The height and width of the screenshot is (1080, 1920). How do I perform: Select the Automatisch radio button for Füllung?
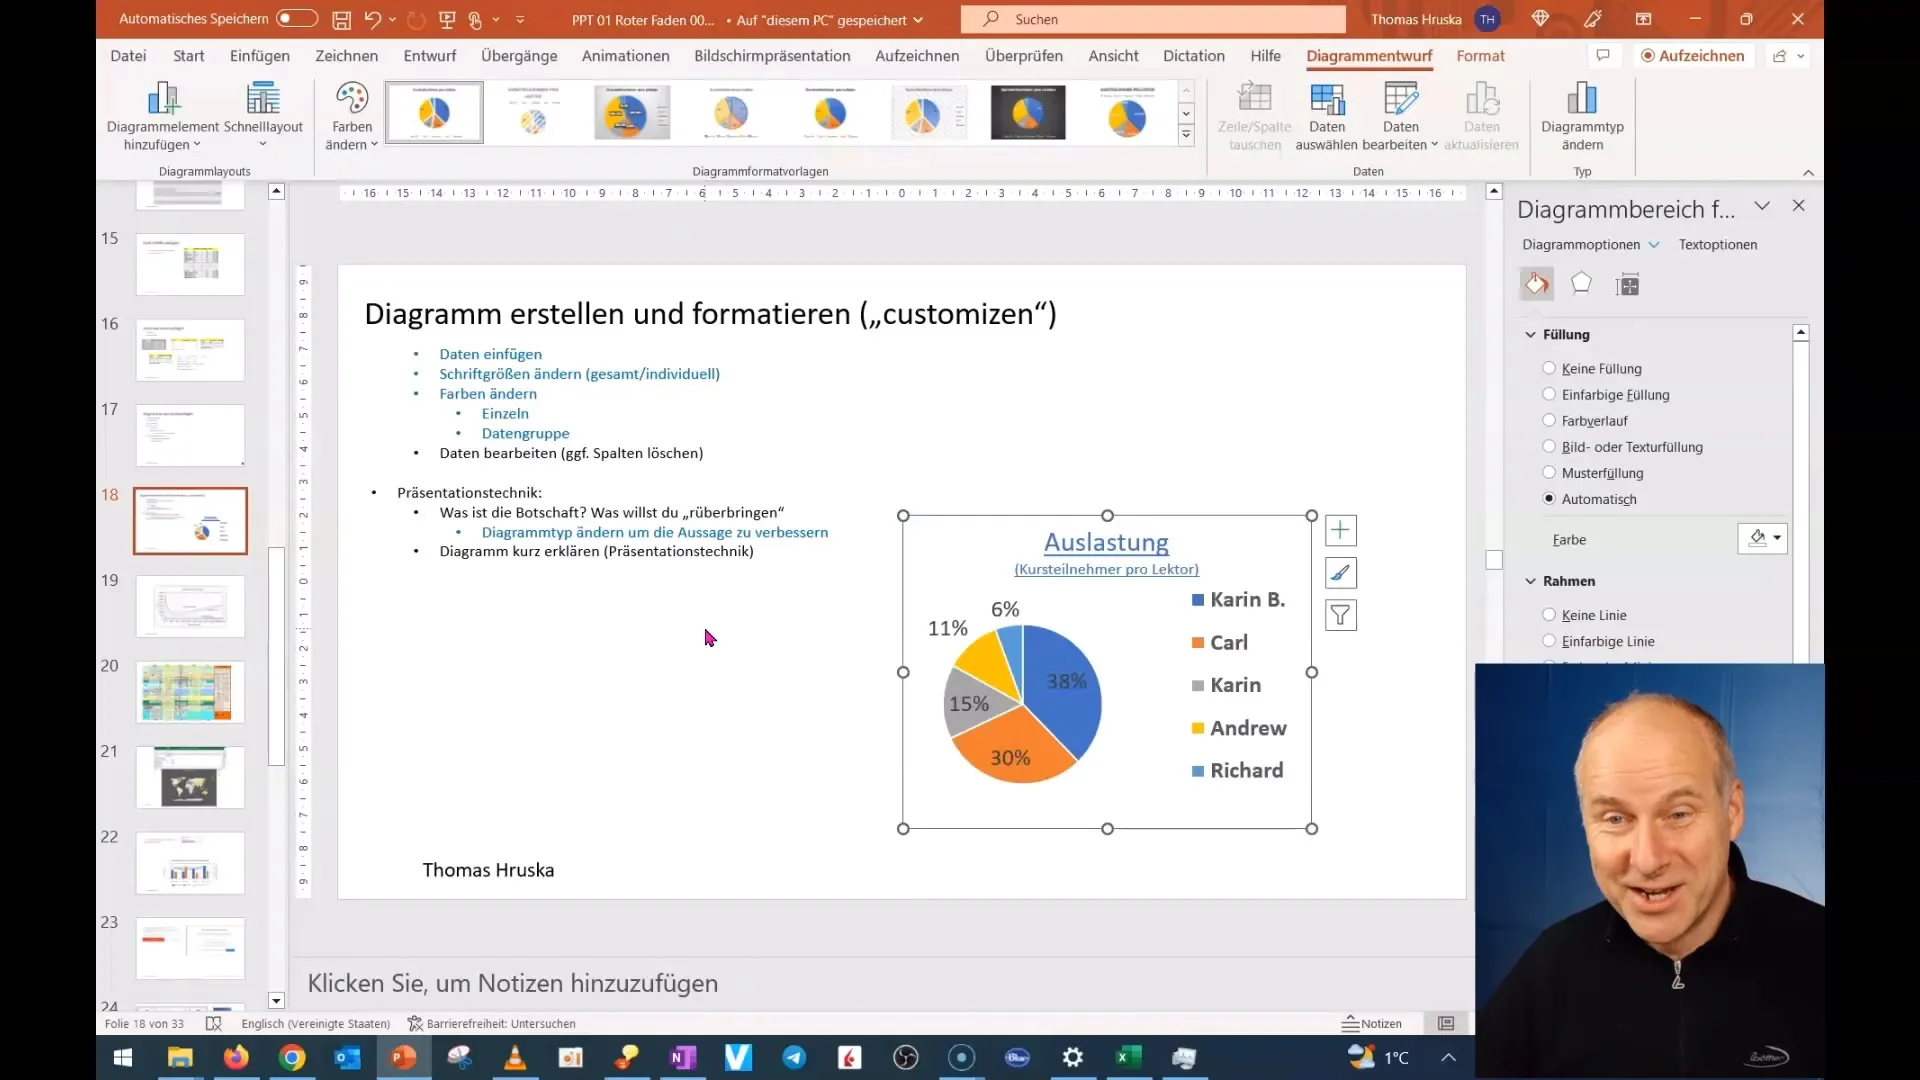(x=1551, y=498)
